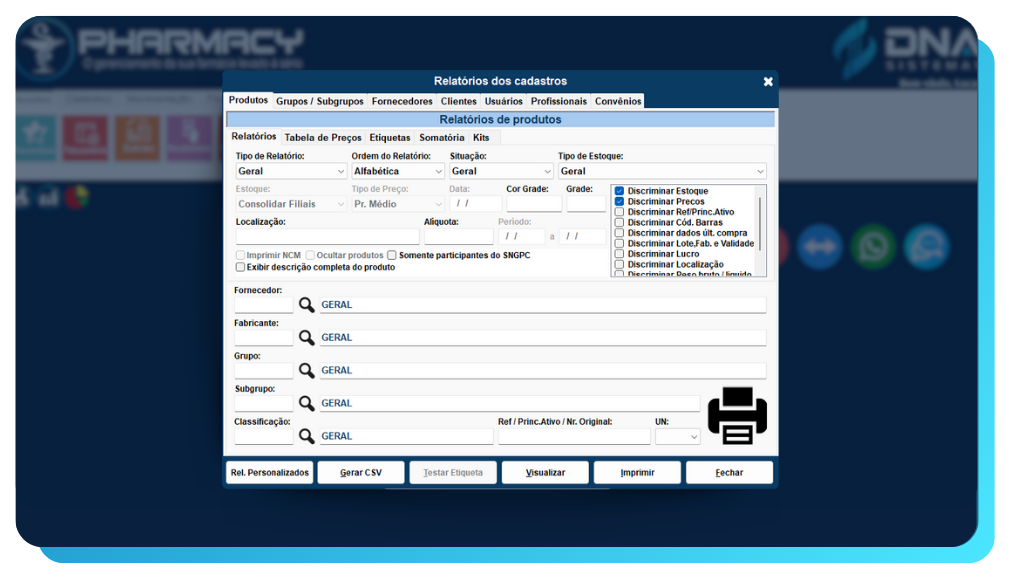
Task: Click the Grade input field
Action: click(x=586, y=204)
